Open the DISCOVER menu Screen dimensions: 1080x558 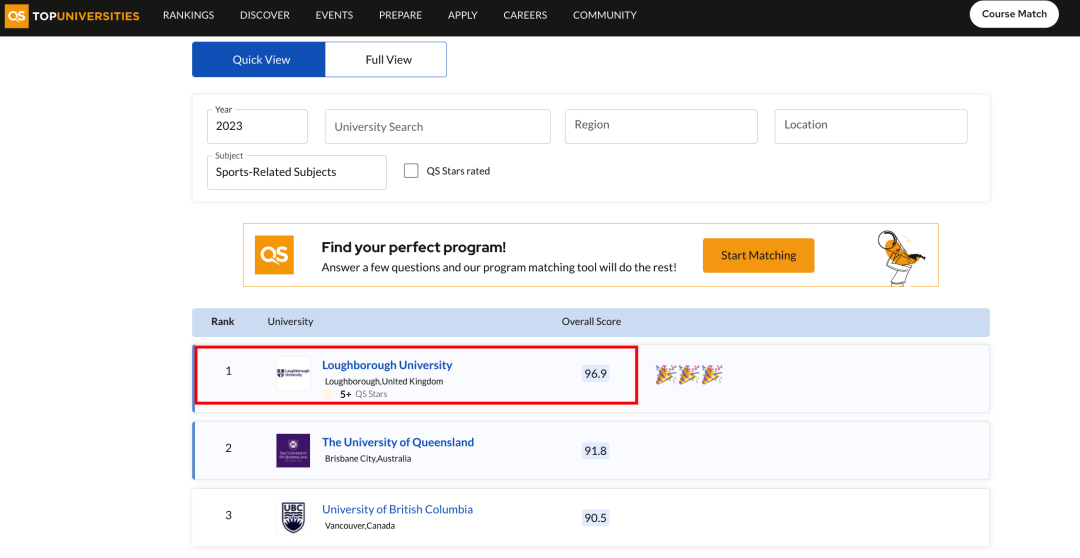coord(264,14)
